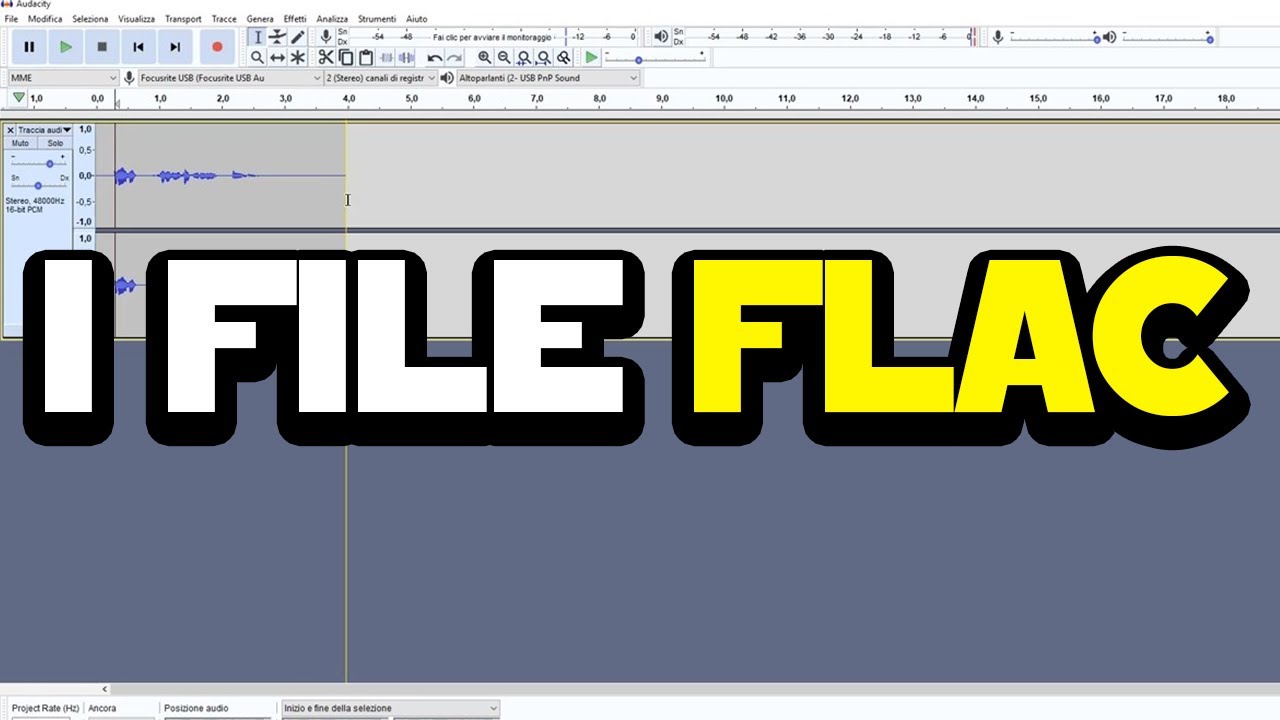The image size is (1280, 720).
Task: Skip to the start of the track
Action: [x=138, y=47]
